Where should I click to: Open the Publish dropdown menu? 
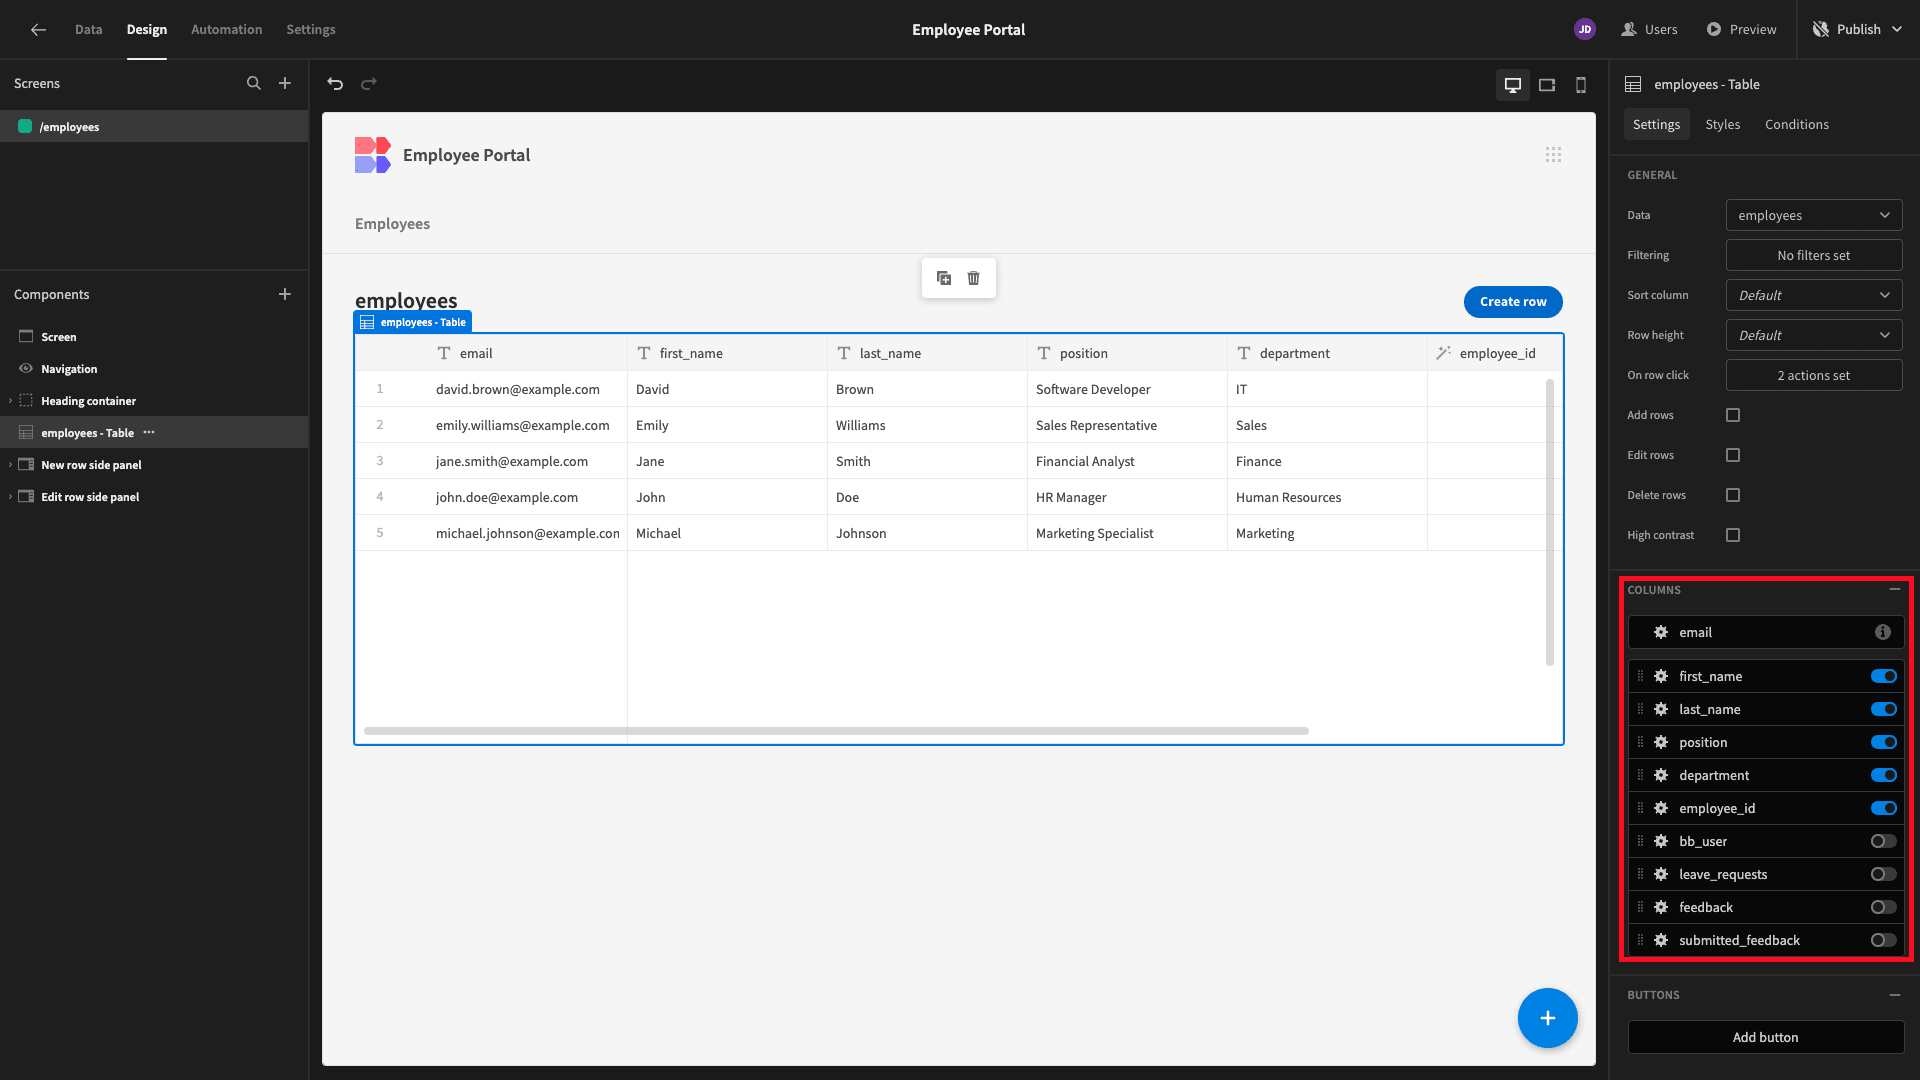tap(1857, 30)
